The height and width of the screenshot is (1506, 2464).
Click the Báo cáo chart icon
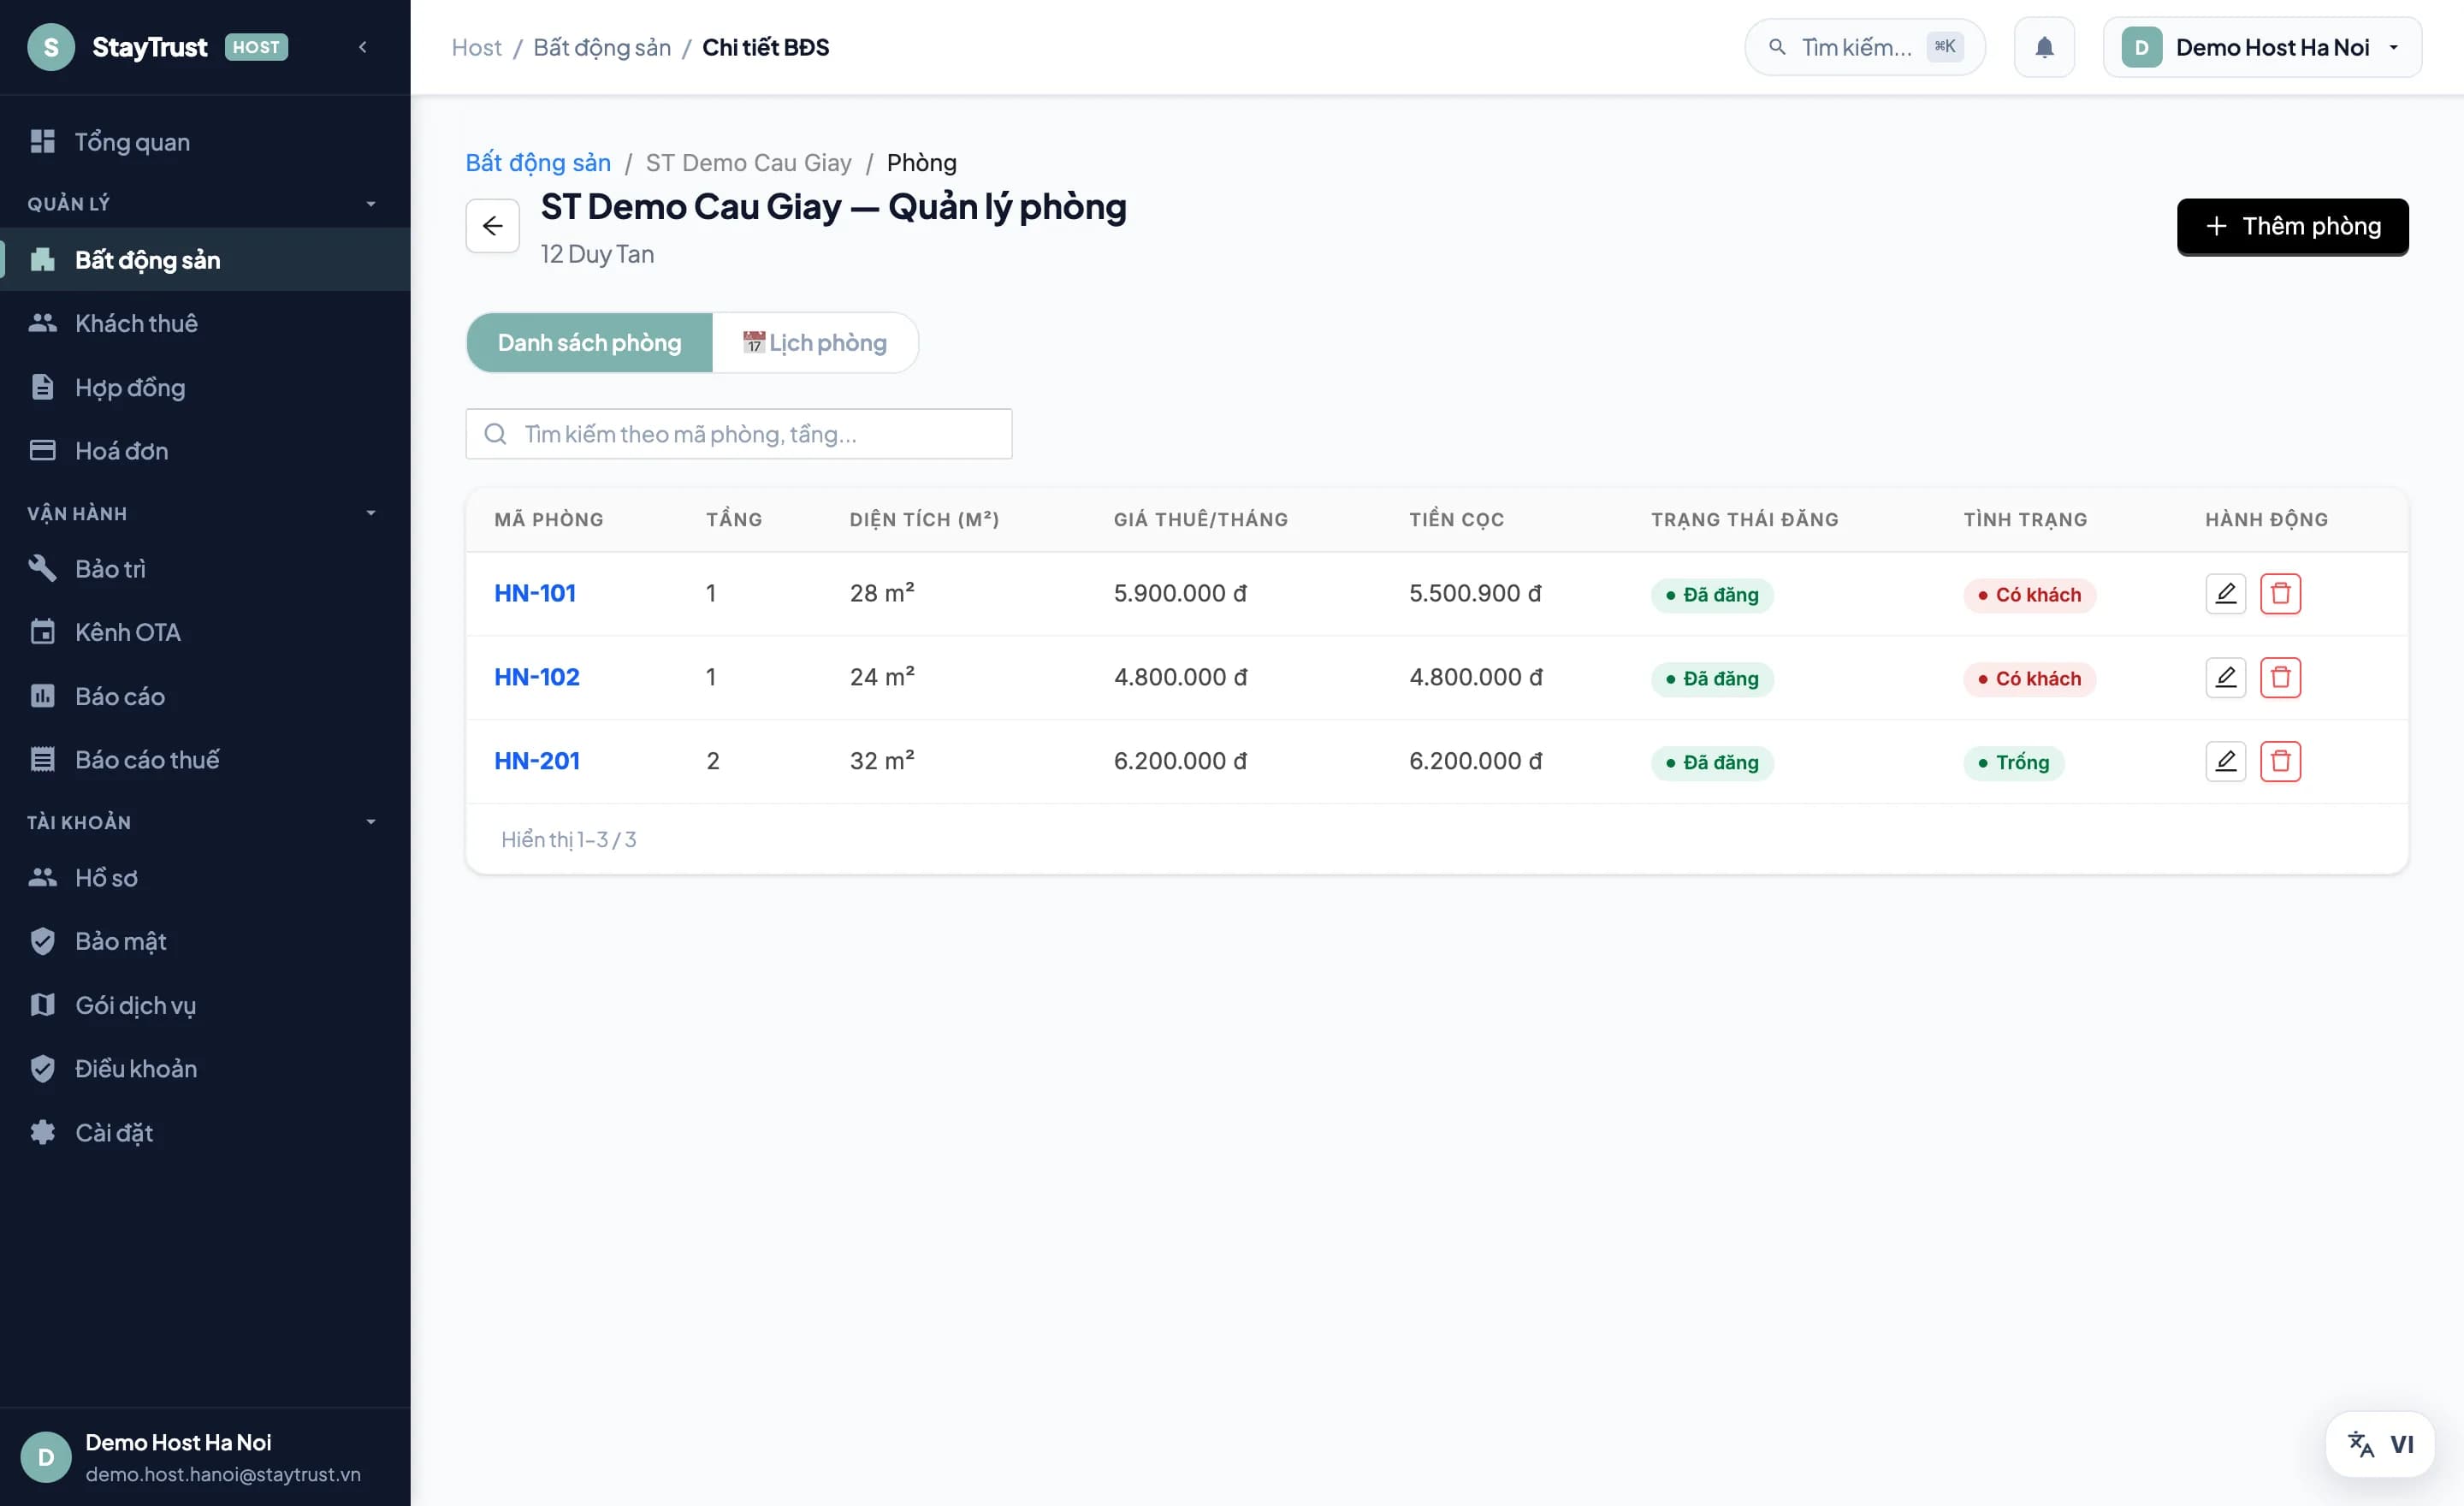click(x=42, y=696)
